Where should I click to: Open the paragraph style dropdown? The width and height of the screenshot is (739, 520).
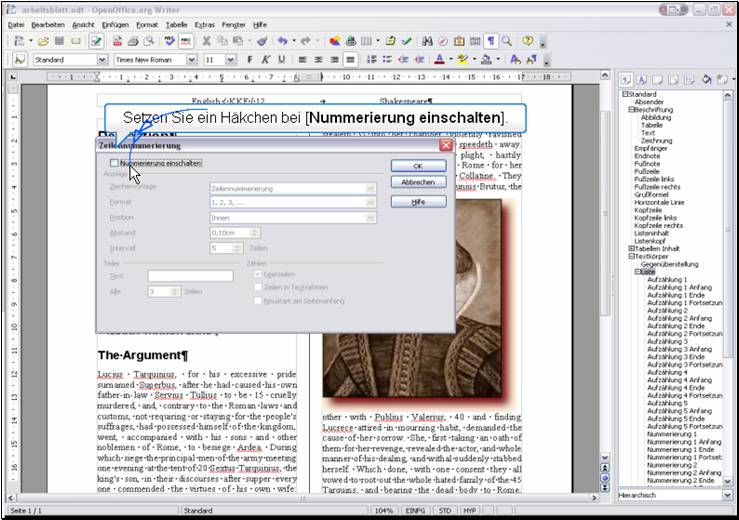pyautogui.click(x=102, y=60)
